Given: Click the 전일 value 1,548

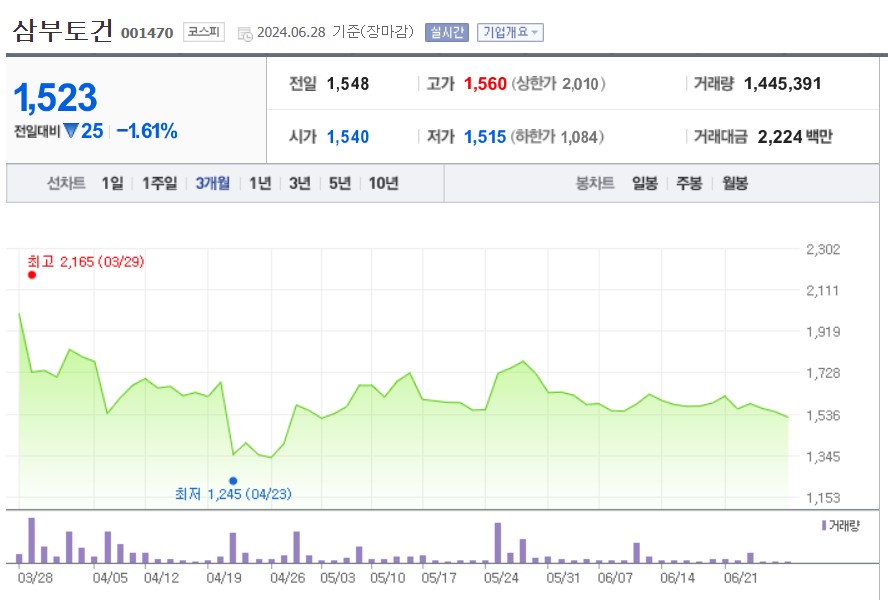Looking at the screenshot, I should coord(348,84).
